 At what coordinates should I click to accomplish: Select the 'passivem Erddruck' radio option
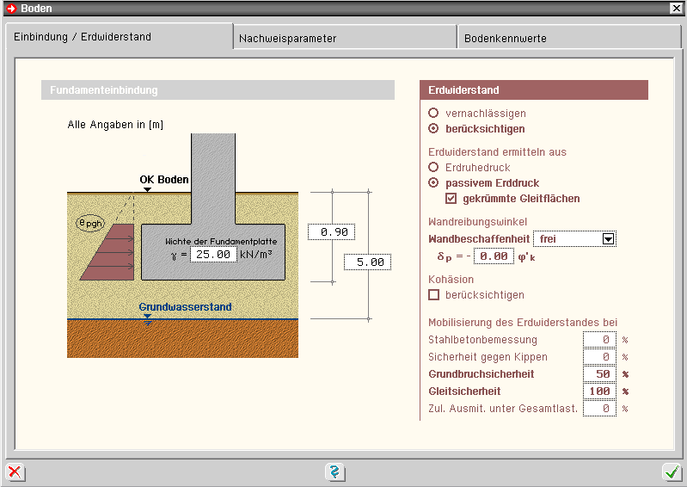click(x=433, y=183)
